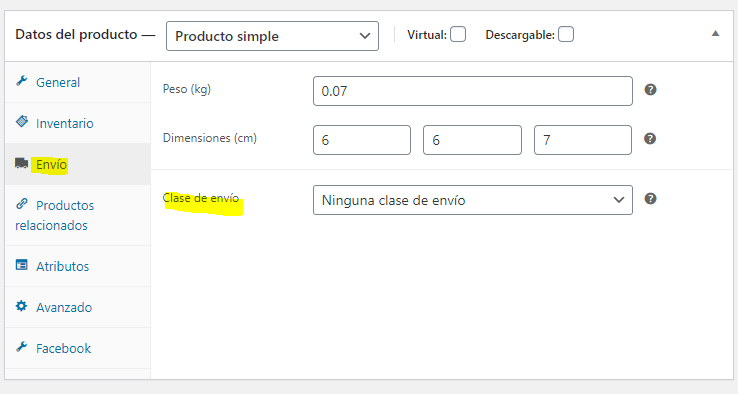Click the second Dimensiones field (width 6)
Image resolution: width=738 pixels, height=394 pixels.
(x=473, y=140)
